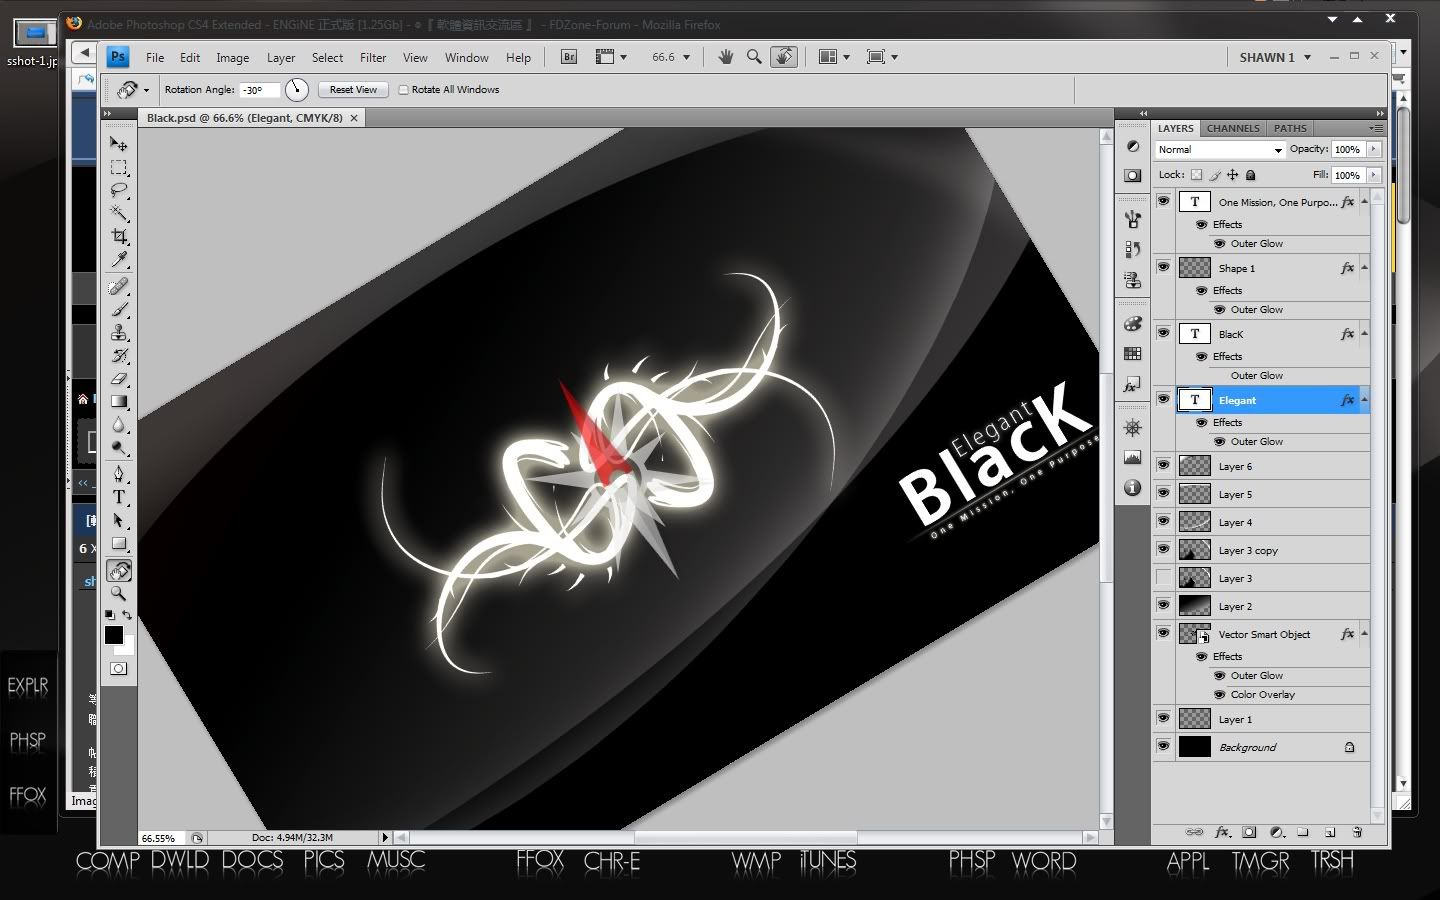Click the FFOX dock shortcut
The width and height of the screenshot is (1440, 900).
[541, 860]
